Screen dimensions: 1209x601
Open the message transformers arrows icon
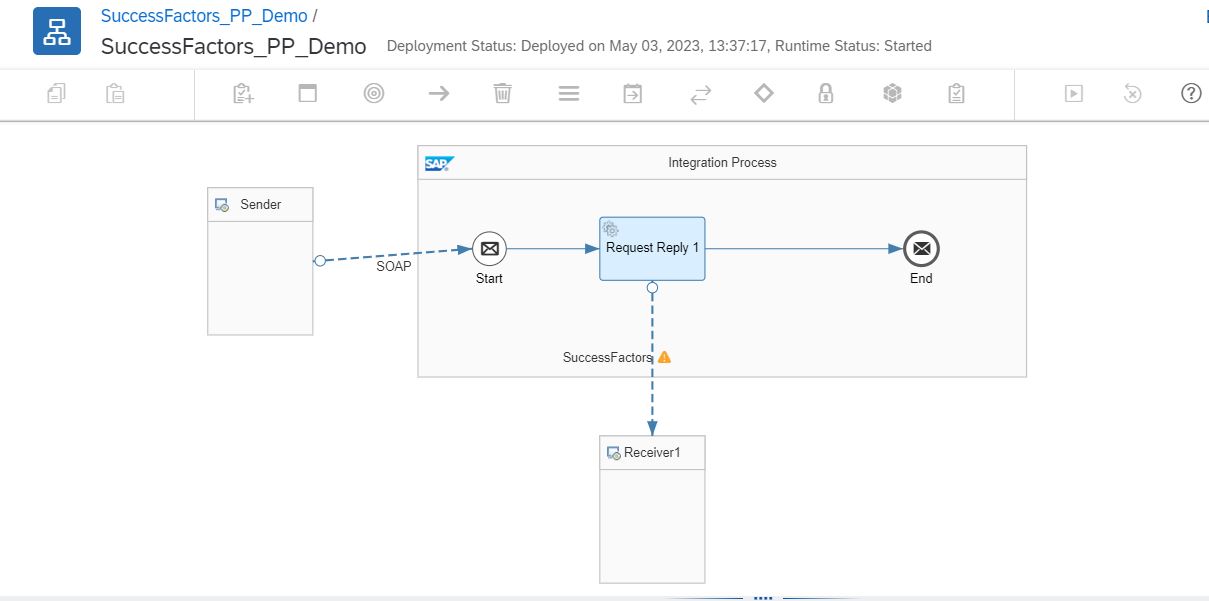click(x=700, y=94)
